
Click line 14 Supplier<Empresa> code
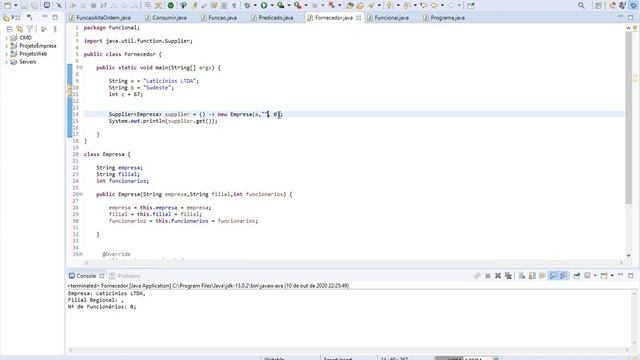(x=196, y=114)
